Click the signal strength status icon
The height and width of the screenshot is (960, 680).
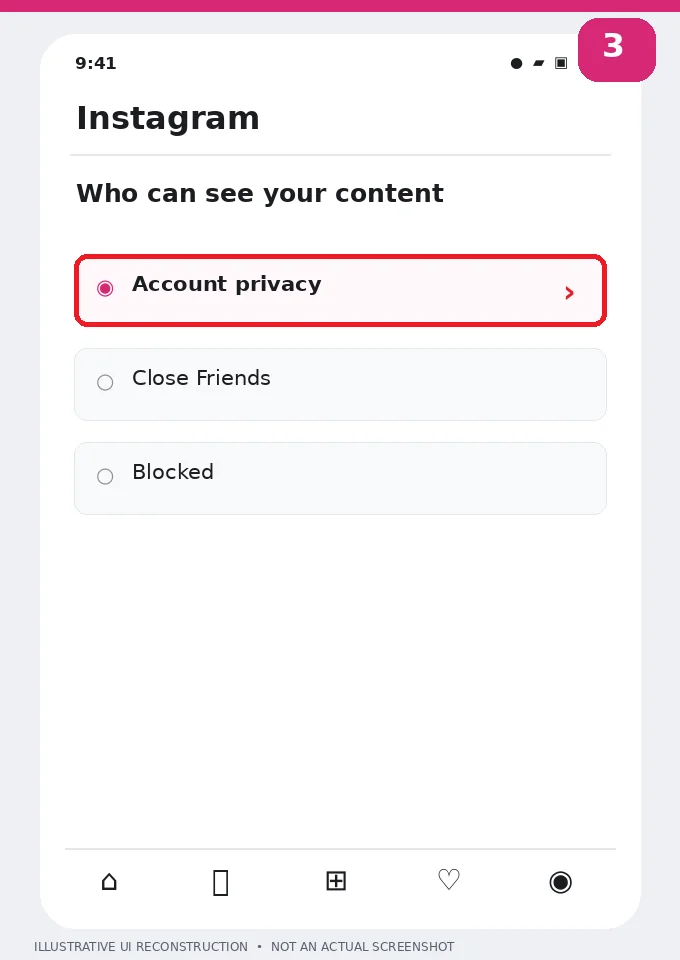click(539, 63)
